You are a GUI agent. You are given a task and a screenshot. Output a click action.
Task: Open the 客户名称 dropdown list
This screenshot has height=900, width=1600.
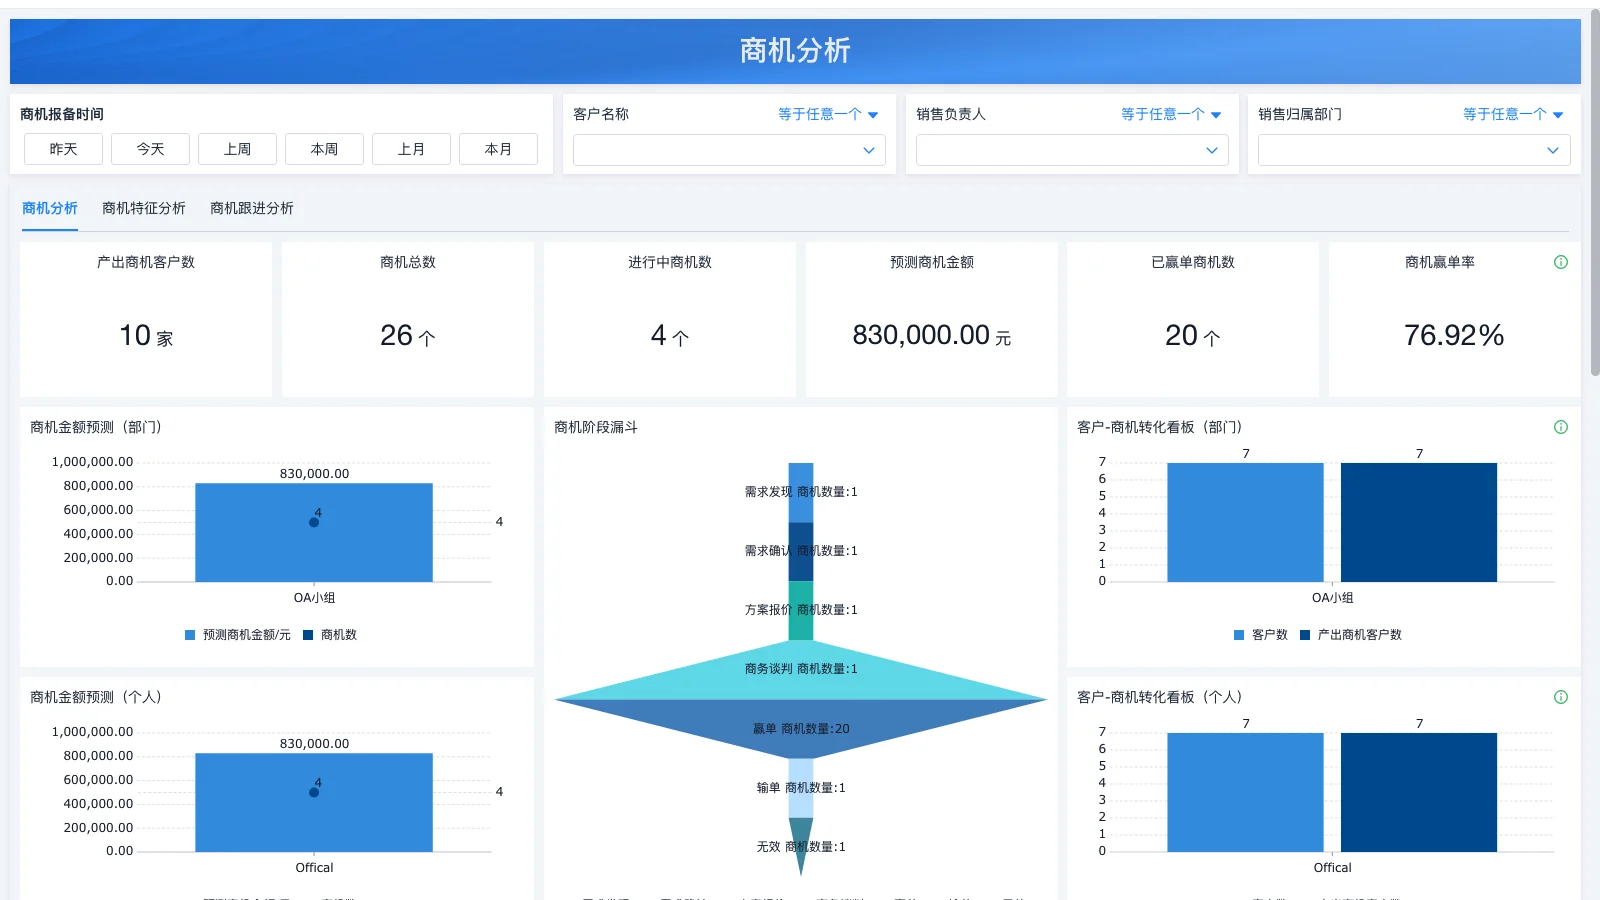pyautogui.click(x=728, y=150)
